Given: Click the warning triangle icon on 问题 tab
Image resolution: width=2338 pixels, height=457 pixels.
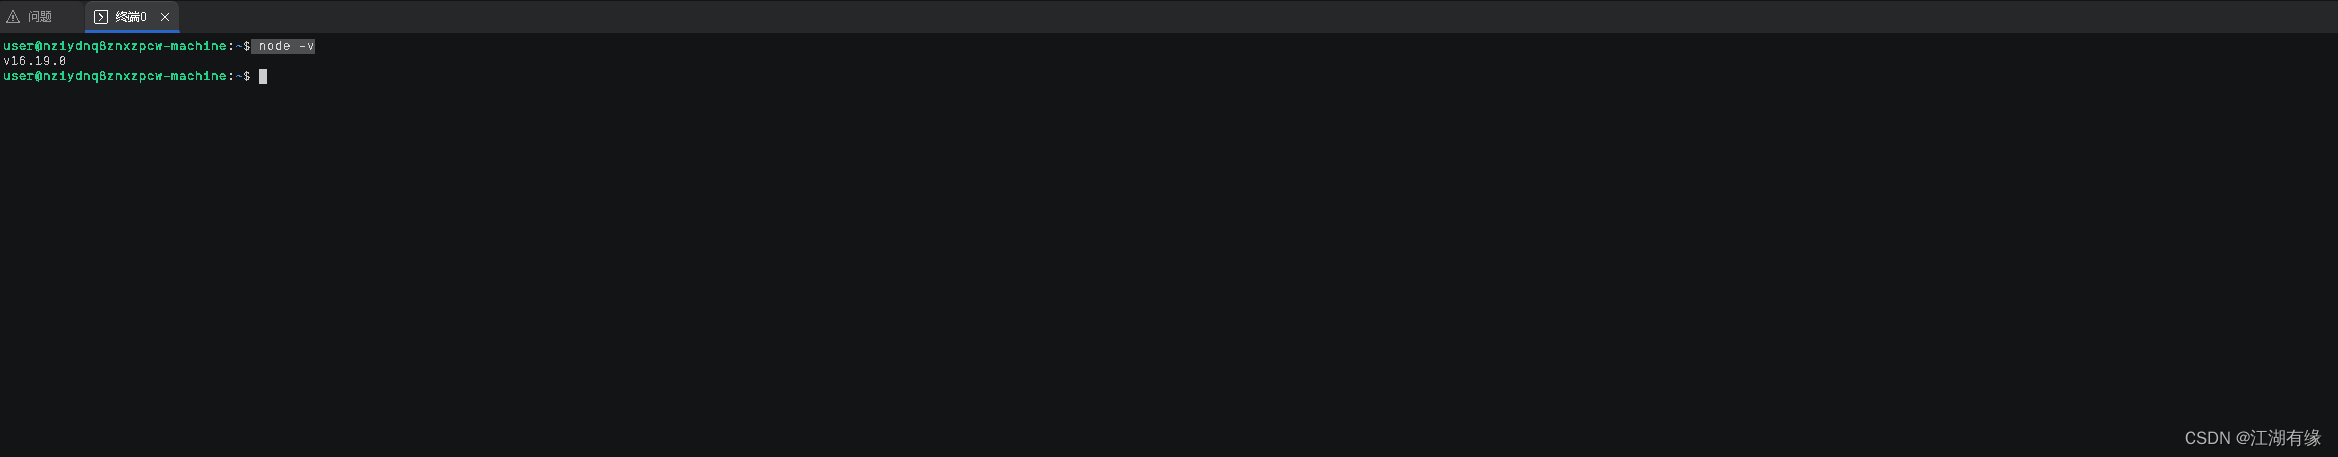Looking at the screenshot, I should coord(13,17).
